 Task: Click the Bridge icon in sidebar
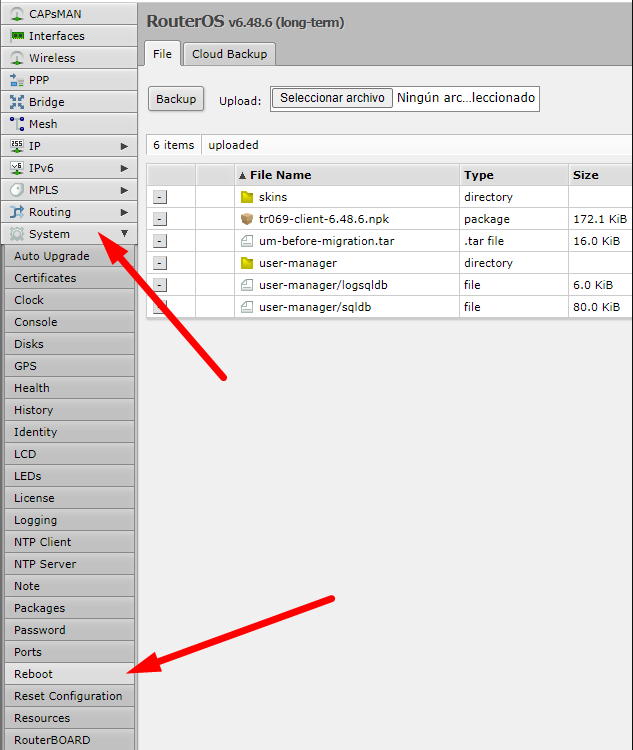(x=17, y=102)
